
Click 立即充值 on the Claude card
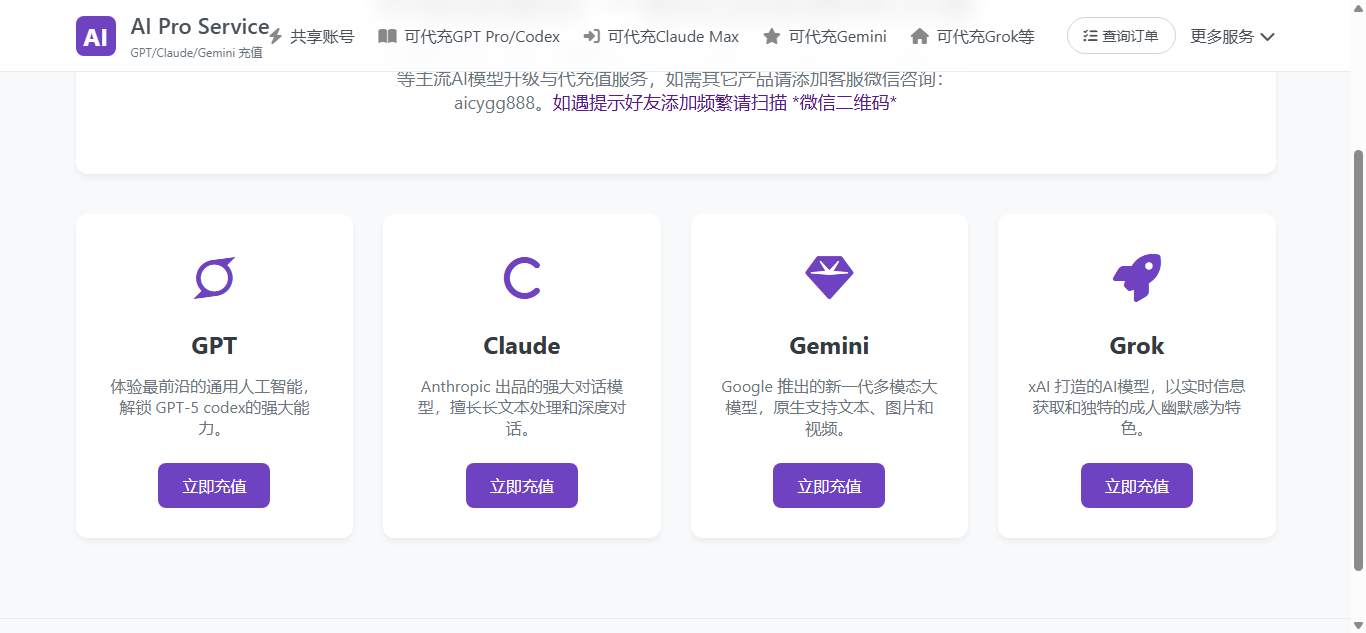point(522,486)
